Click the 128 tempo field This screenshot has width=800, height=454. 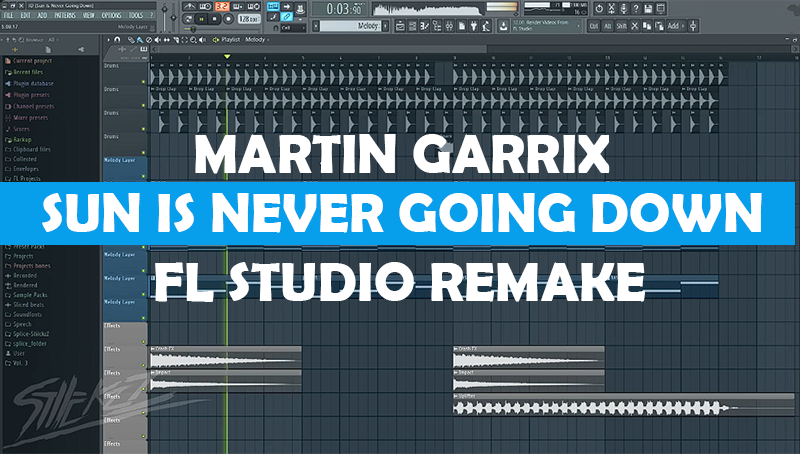pyautogui.click(x=249, y=19)
